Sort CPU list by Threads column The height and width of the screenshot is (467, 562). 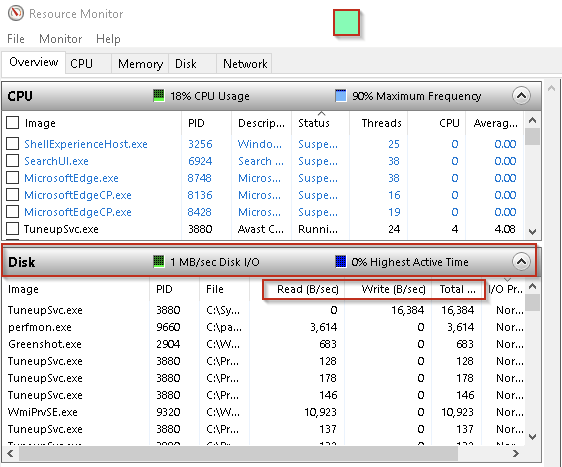tap(378, 123)
